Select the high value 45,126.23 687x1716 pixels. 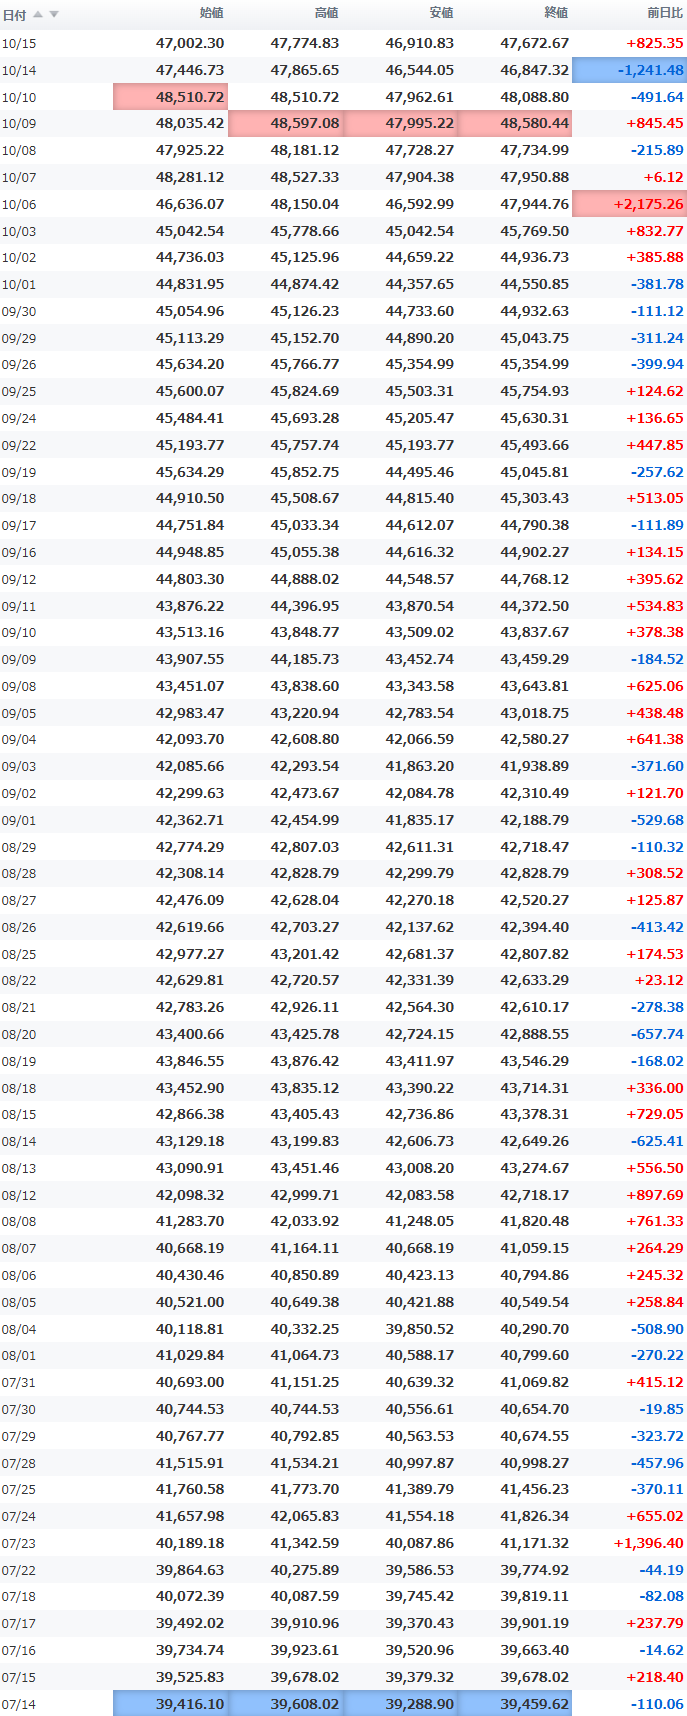tap(305, 311)
